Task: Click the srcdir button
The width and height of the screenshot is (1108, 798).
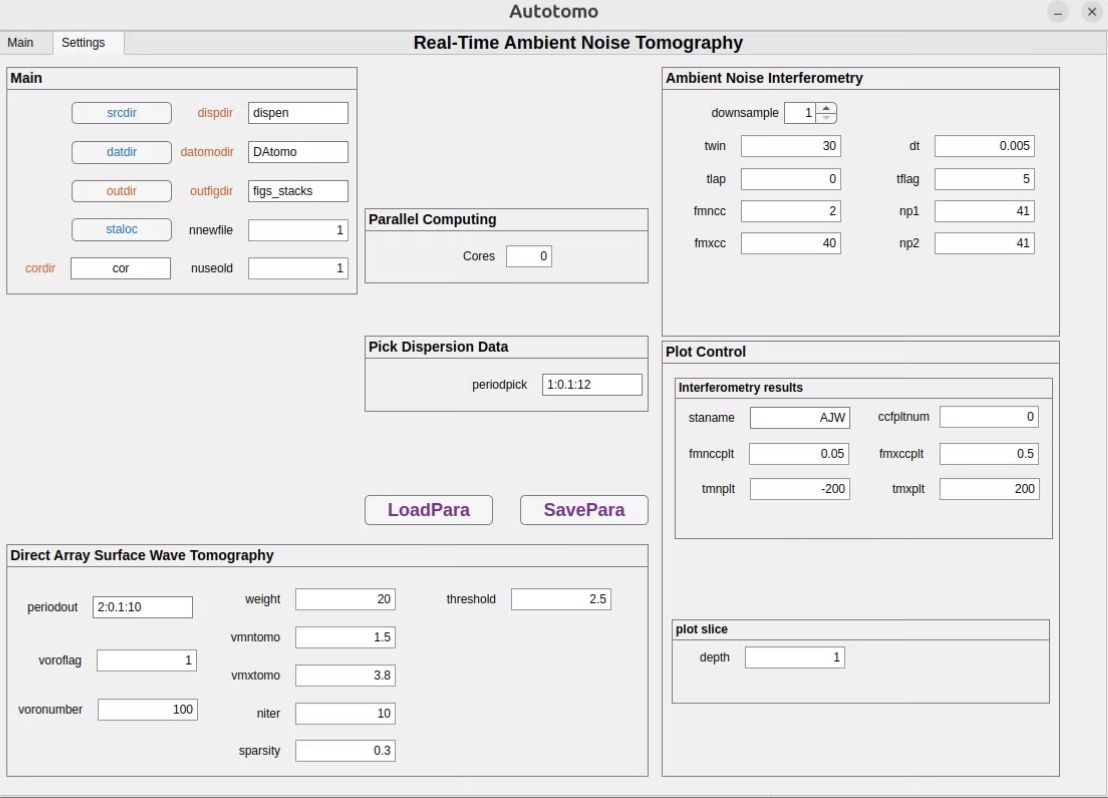Action: [x=121, y=113]
